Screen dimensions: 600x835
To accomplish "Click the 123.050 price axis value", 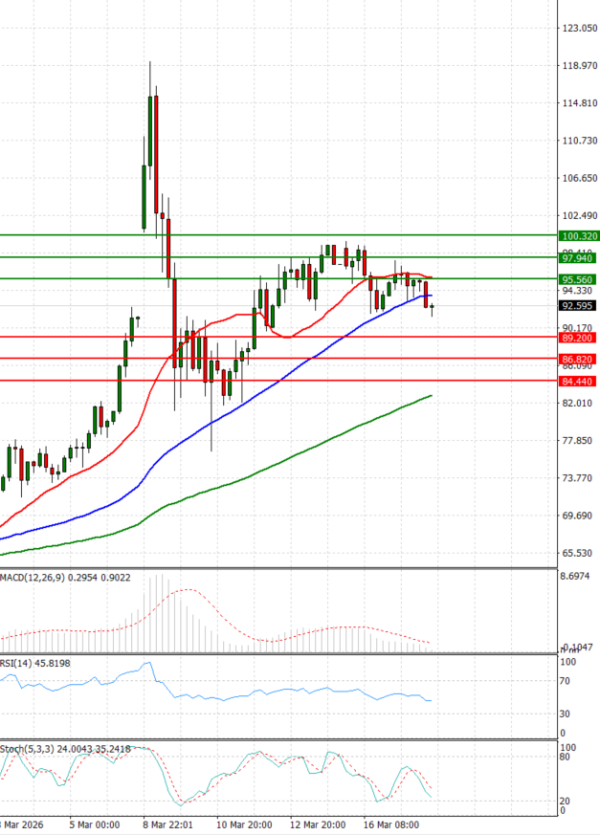I will click(x=578, y=29).
